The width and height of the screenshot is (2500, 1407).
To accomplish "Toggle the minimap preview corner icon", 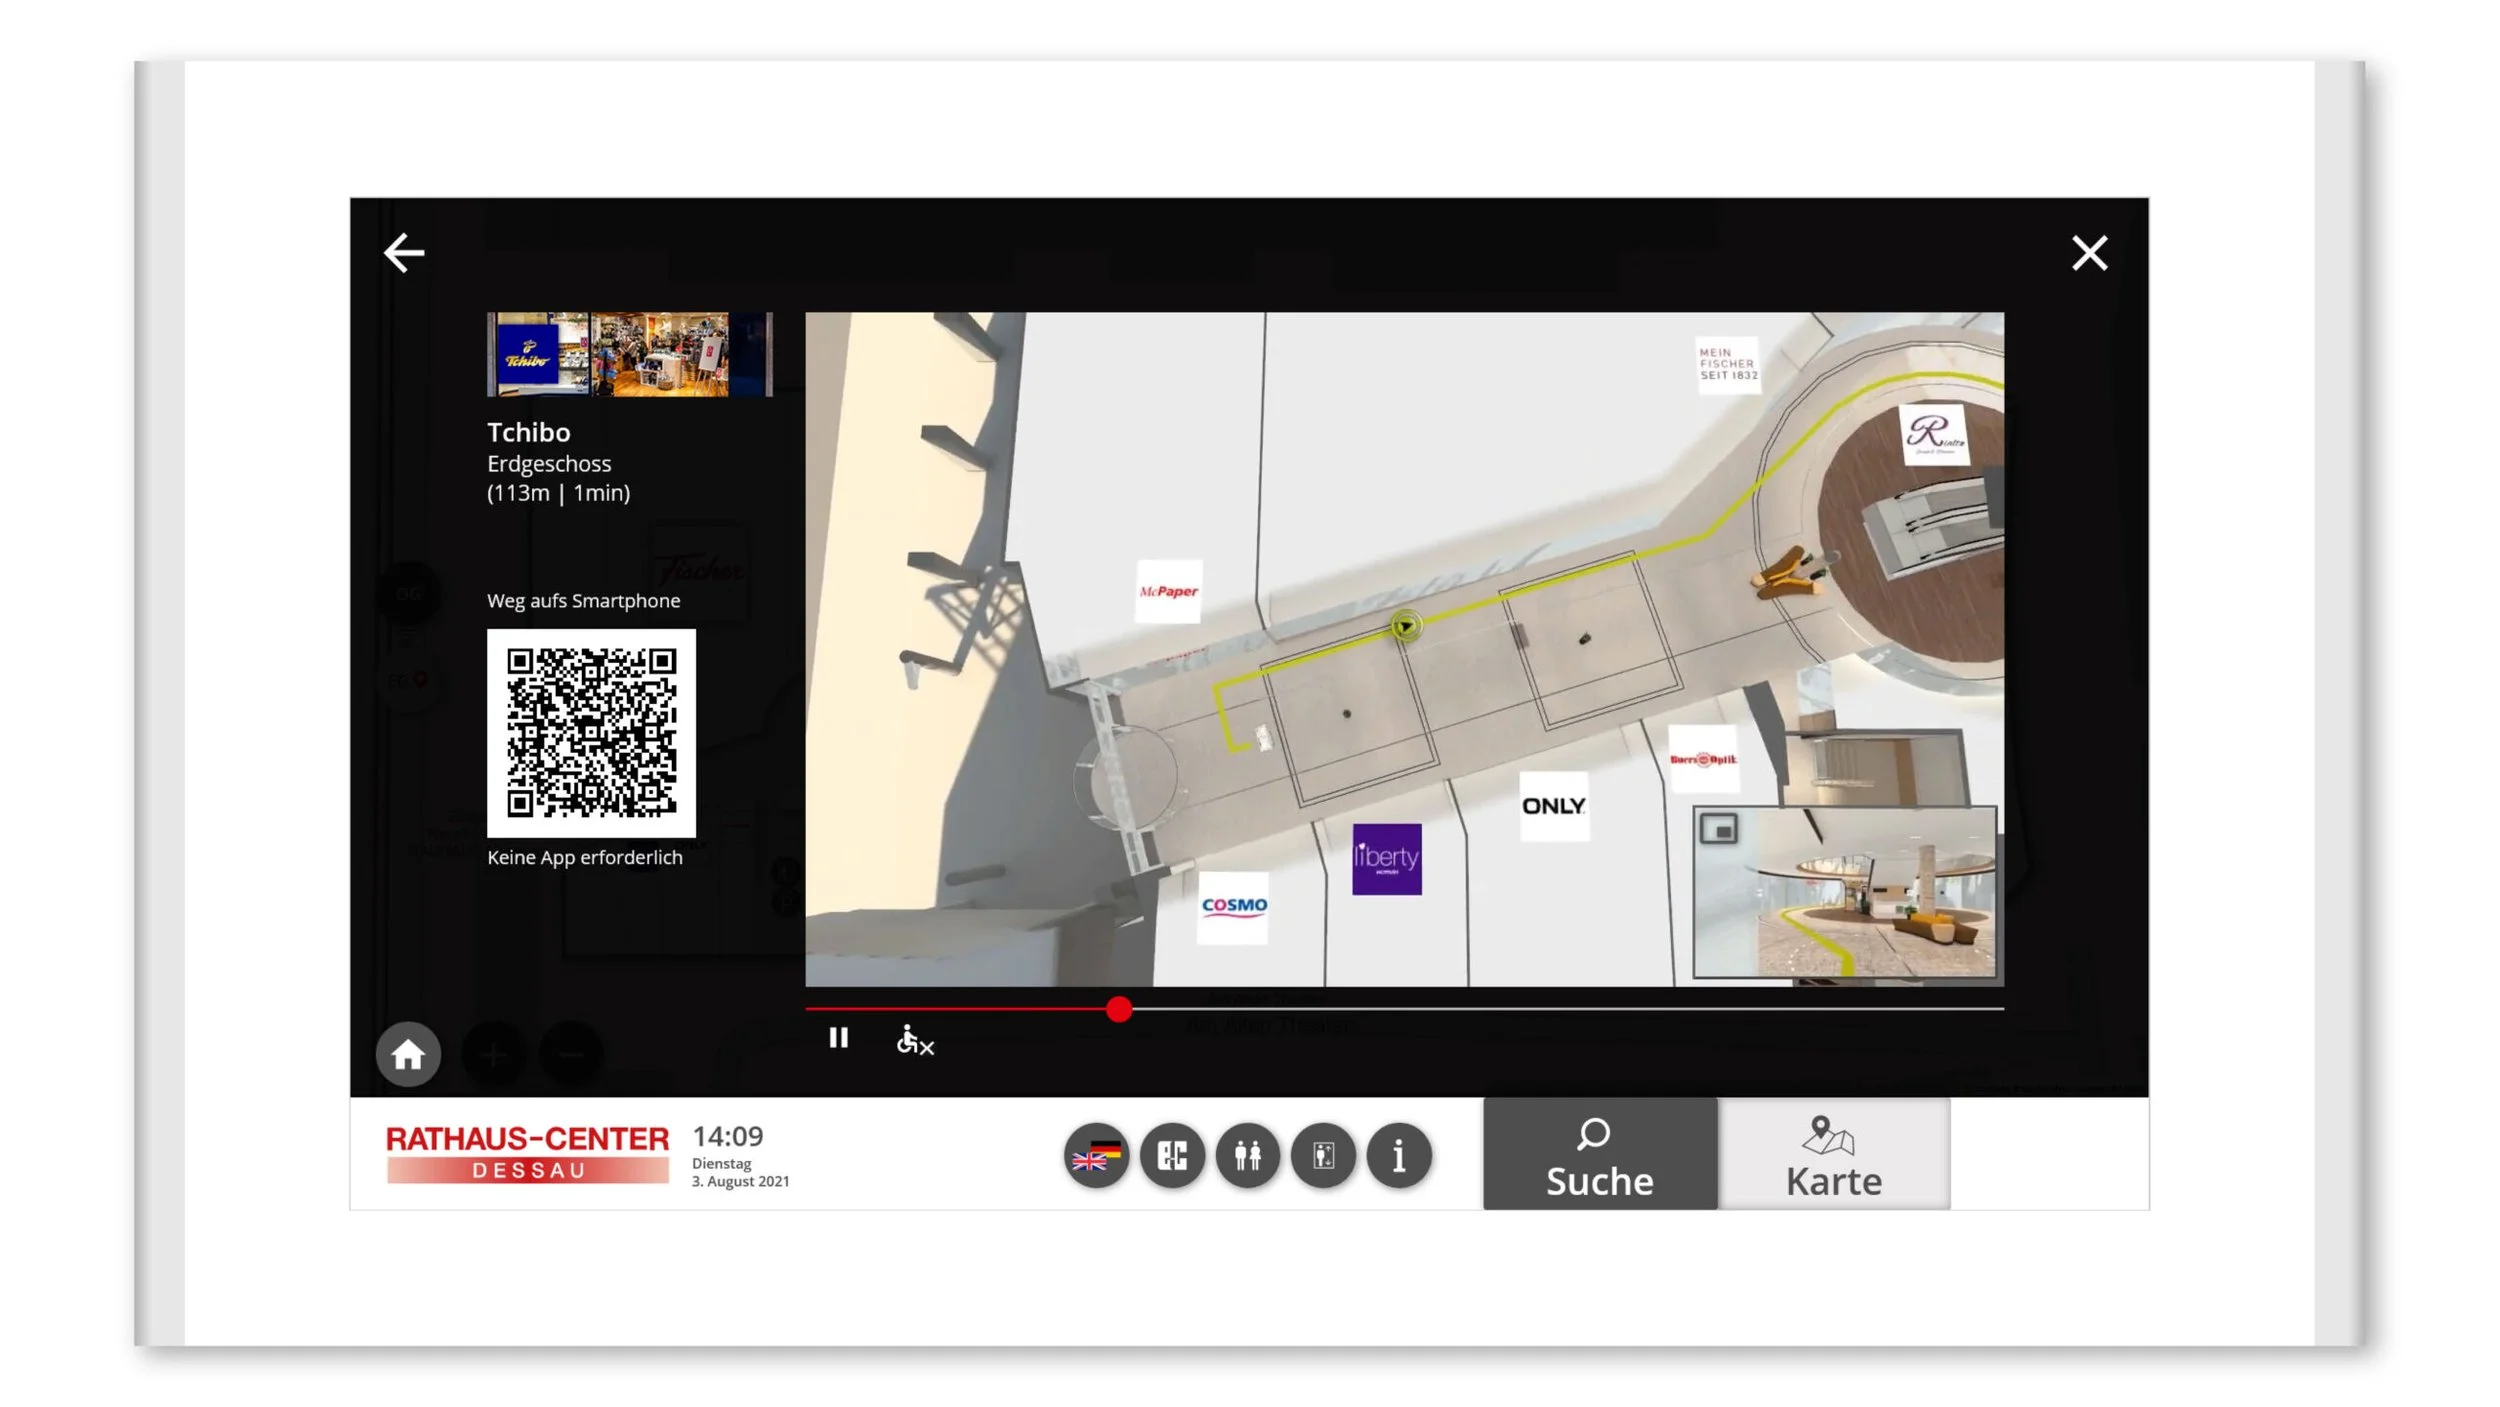I will click(1718, 829).
